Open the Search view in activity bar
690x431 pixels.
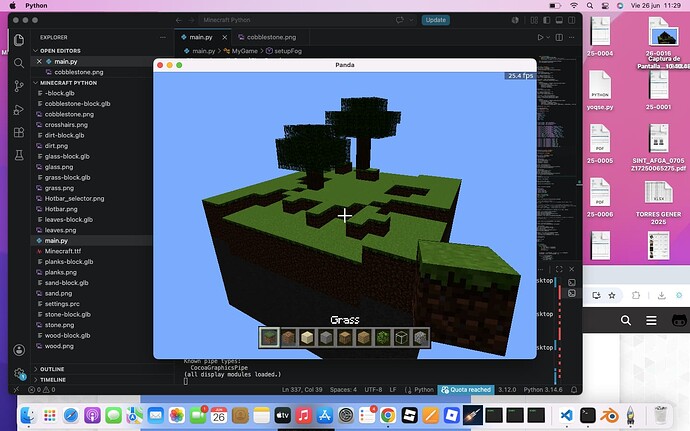tap(19, 63)
